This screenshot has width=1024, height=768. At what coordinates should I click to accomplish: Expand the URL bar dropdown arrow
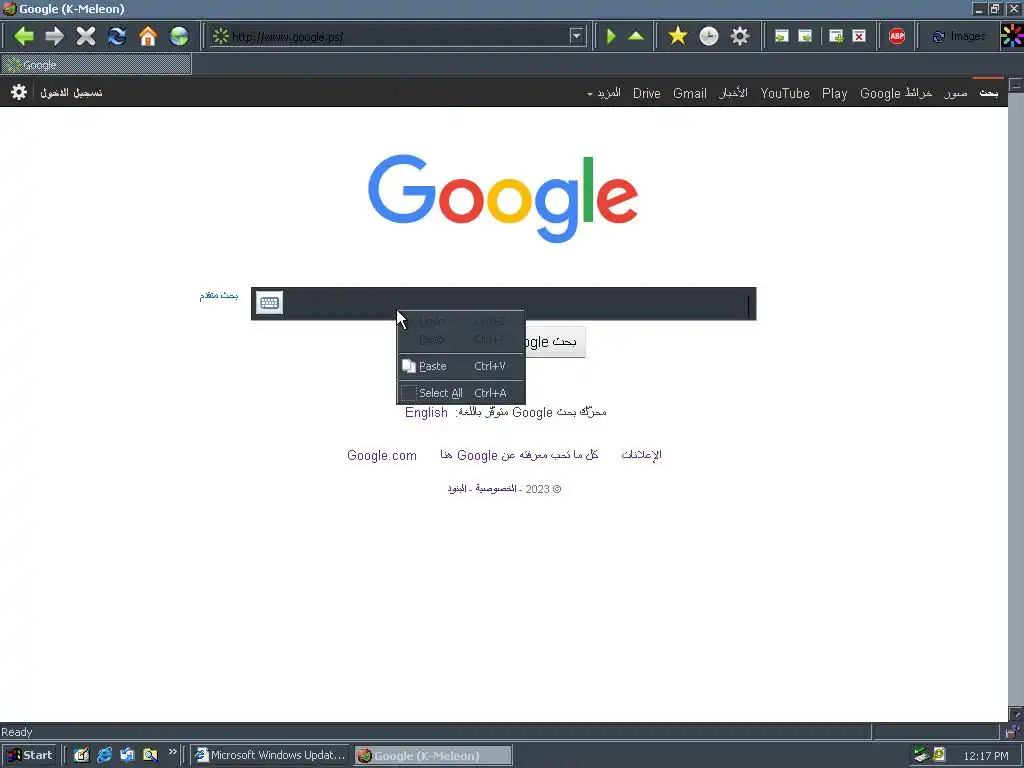(x=576, y=36)
